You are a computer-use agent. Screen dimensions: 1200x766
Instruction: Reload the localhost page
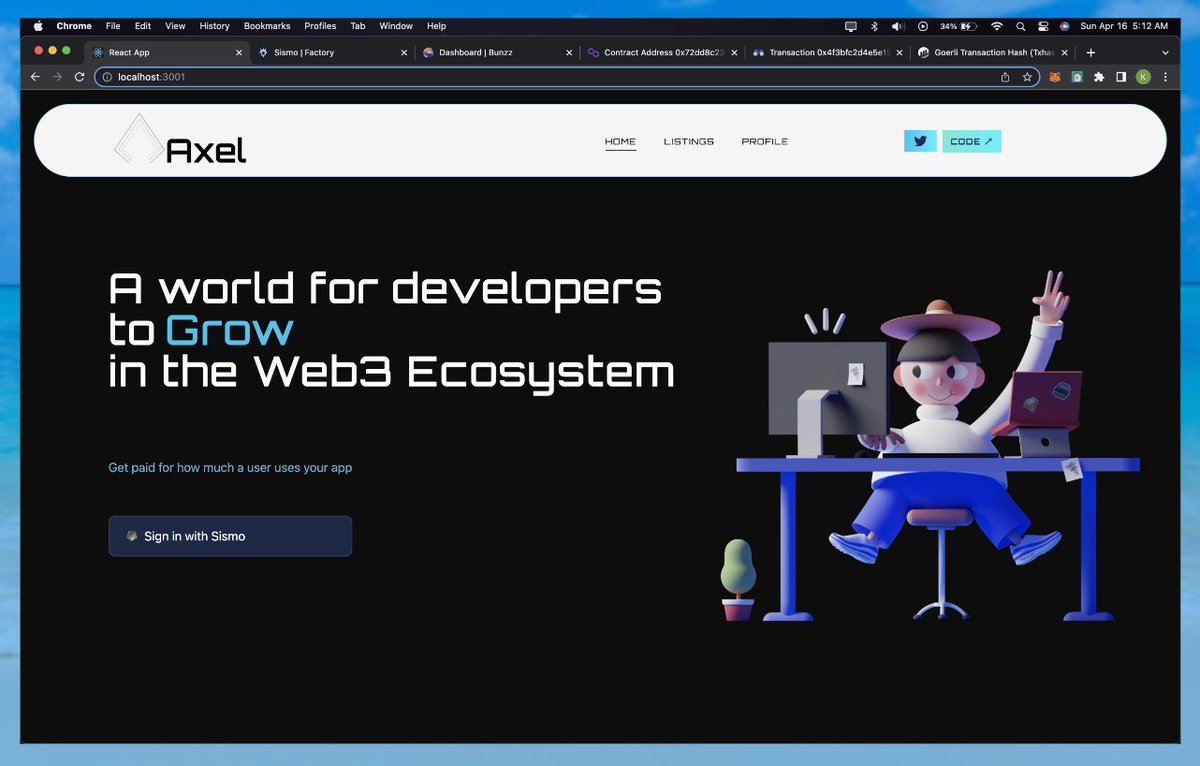80,77
